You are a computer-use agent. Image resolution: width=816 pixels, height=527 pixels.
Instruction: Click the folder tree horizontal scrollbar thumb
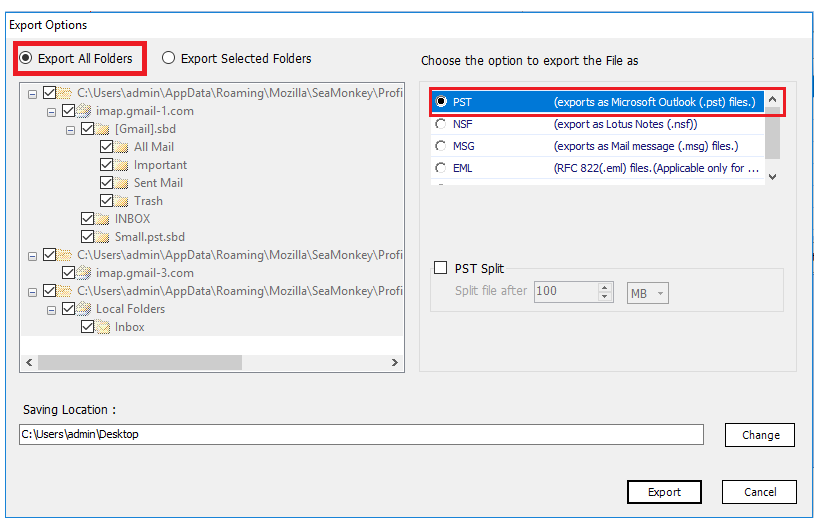tap(139, 363)
